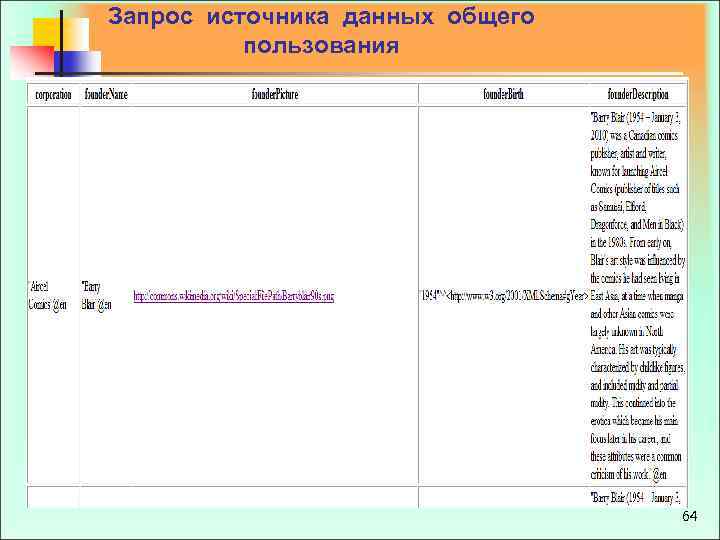Click the long Barry Blair description cell ending in @en
The width and height of the screenshot is (720, 540).
coord(638,296)
